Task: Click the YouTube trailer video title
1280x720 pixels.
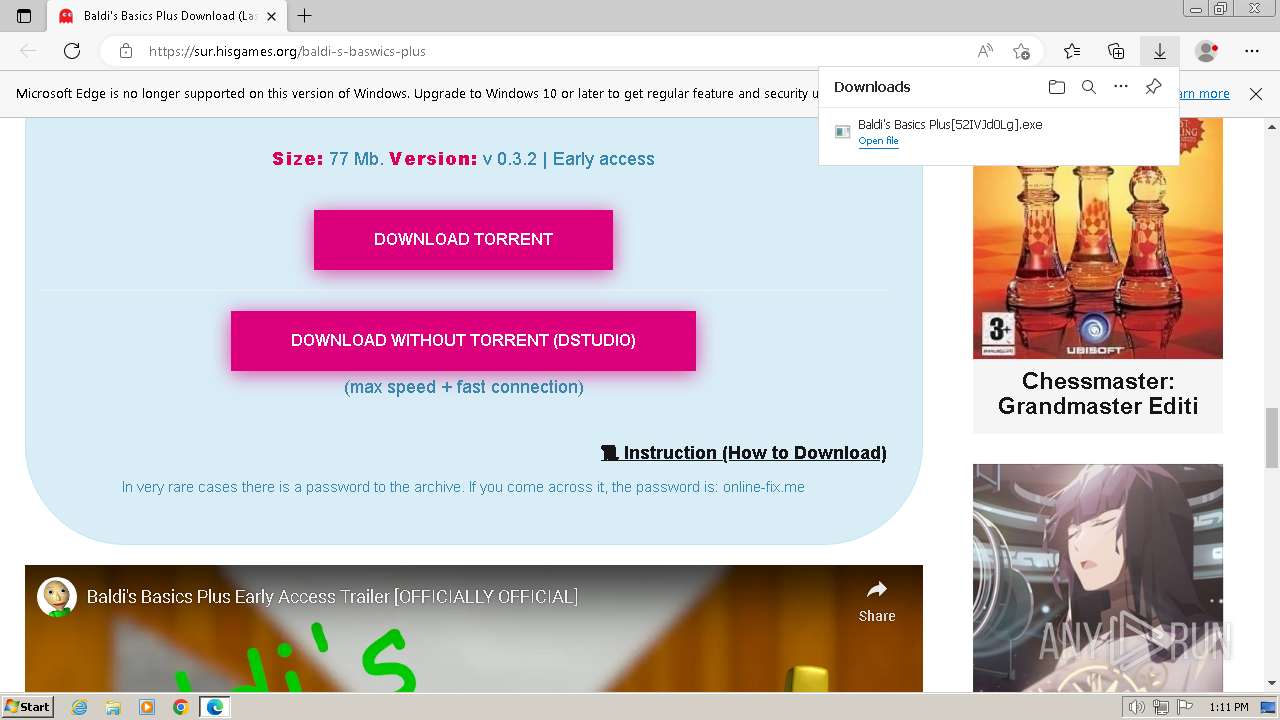Action: click(x=332, y=597)
